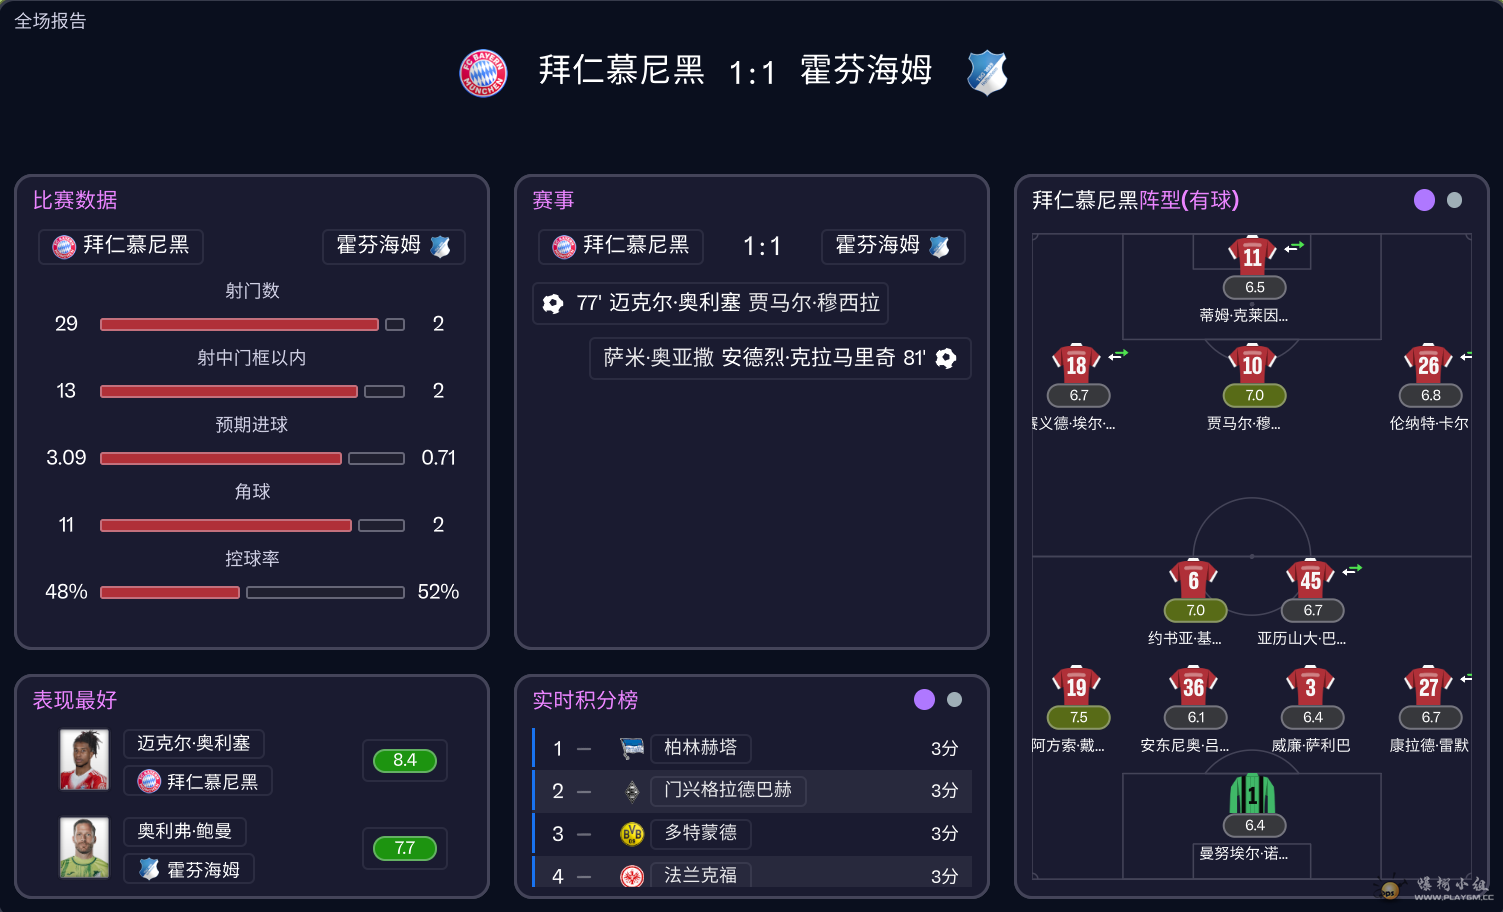The image size is (1503, 912).
Task: Click the Bayern Munich crest in the header
Action: pyautogui.click(x=483, y=73)
